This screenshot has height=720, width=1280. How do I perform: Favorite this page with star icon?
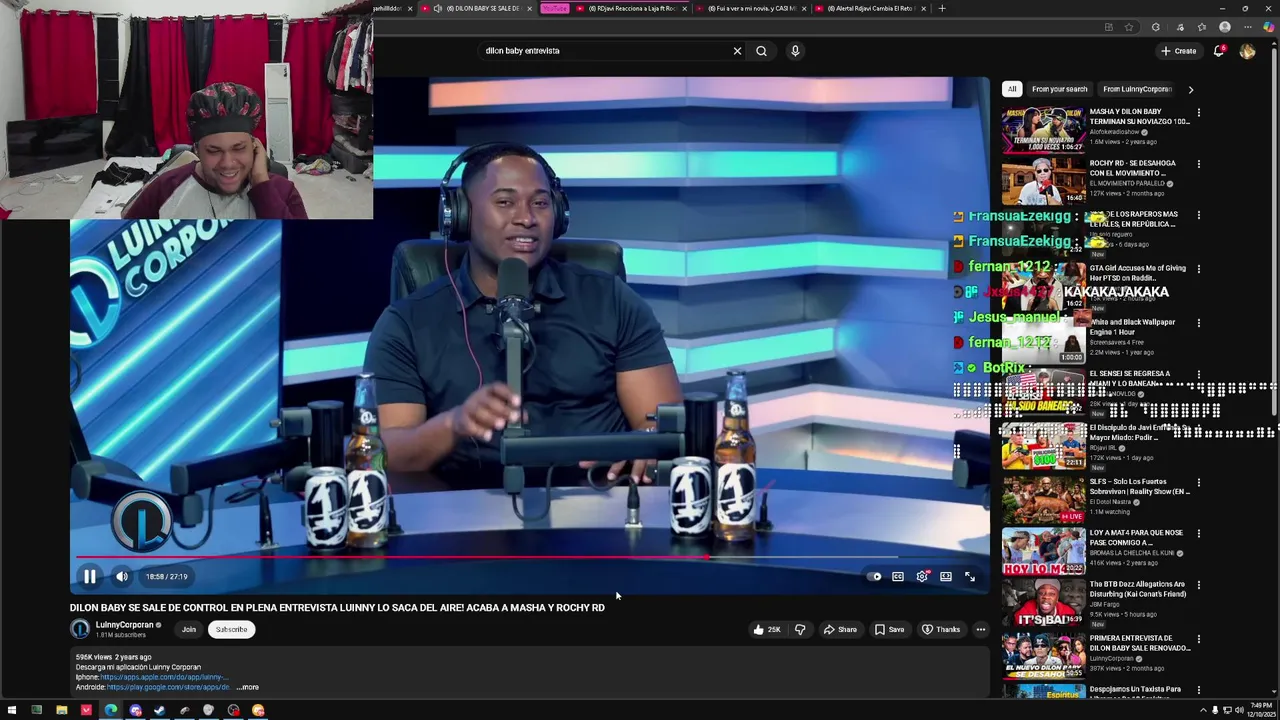click(x=1129, y=27)
